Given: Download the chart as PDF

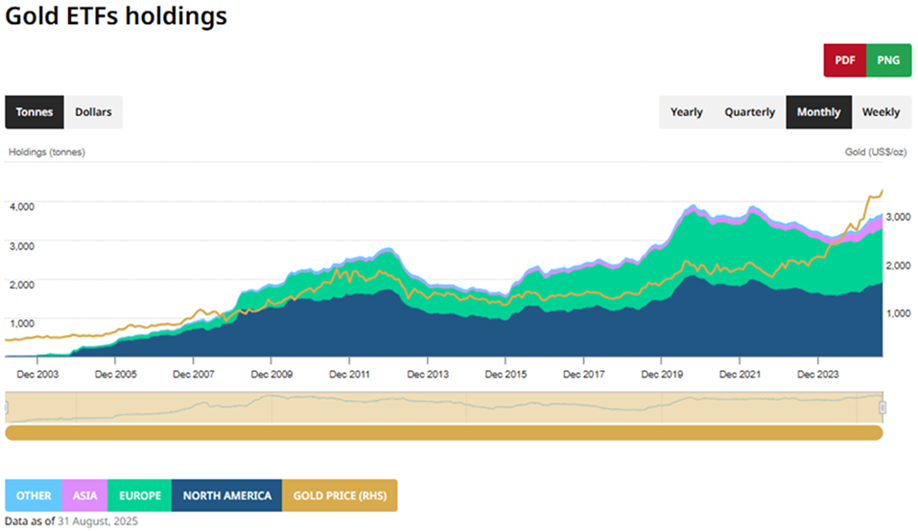Looking at the screenshot, I should pos(845,60).
